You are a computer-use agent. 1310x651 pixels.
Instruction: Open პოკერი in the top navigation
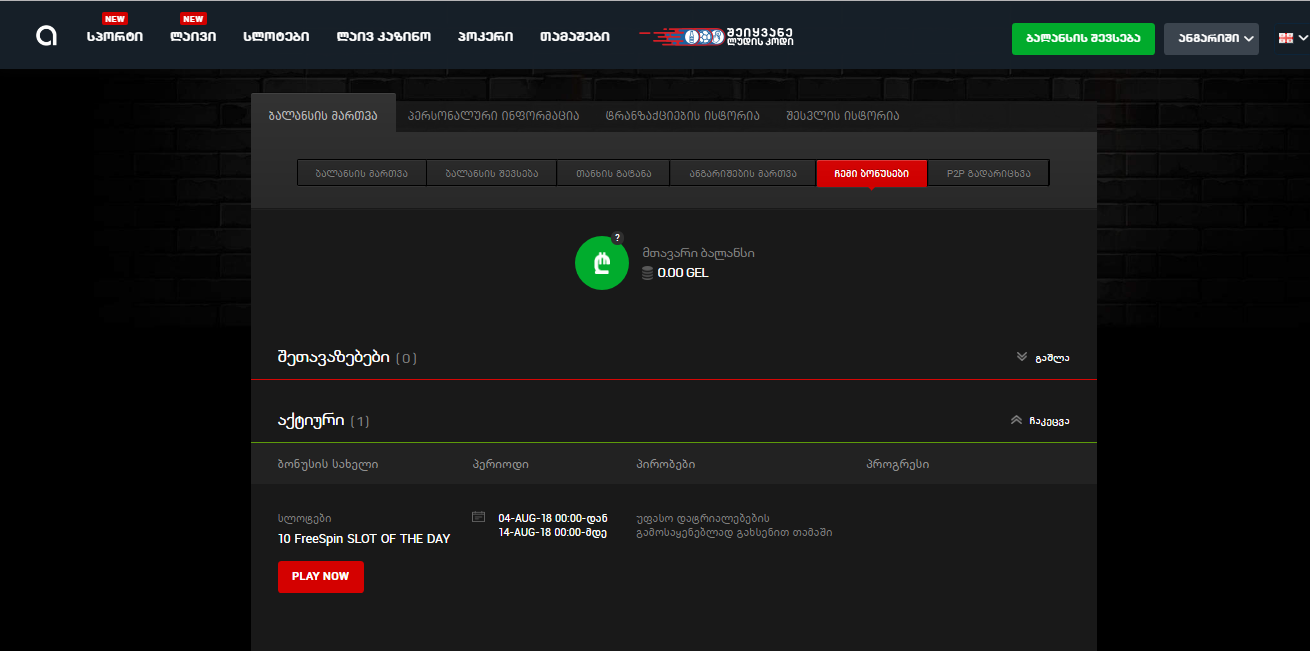[486, 37]
